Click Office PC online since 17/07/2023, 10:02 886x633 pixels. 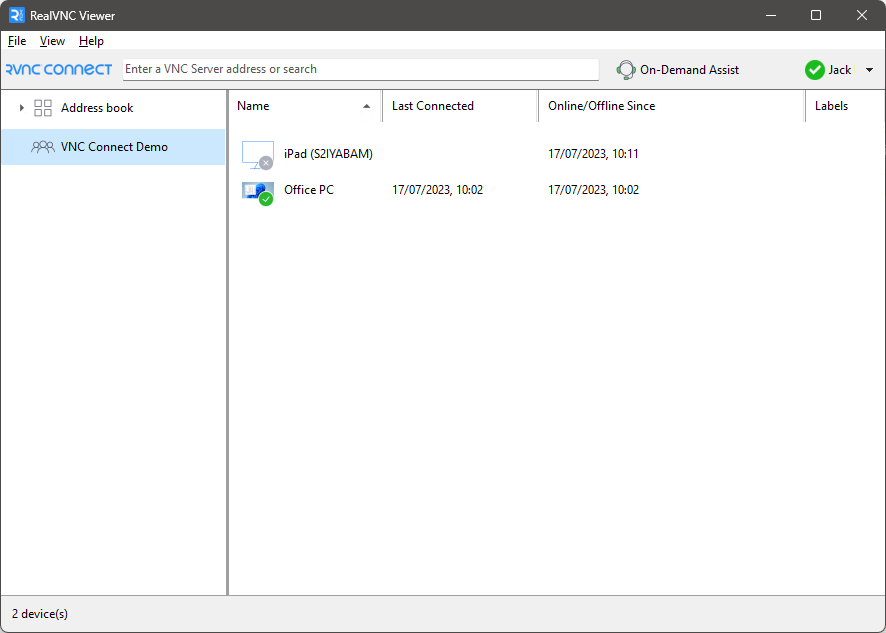593,190
